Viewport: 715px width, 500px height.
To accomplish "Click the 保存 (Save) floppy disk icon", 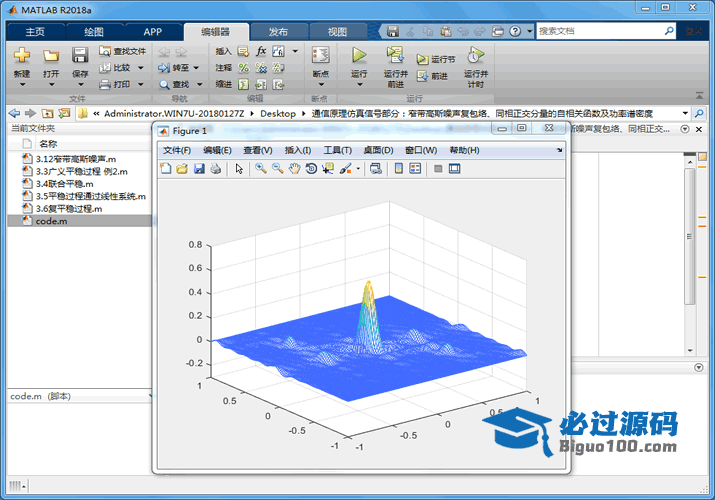I will click(80, 55).
